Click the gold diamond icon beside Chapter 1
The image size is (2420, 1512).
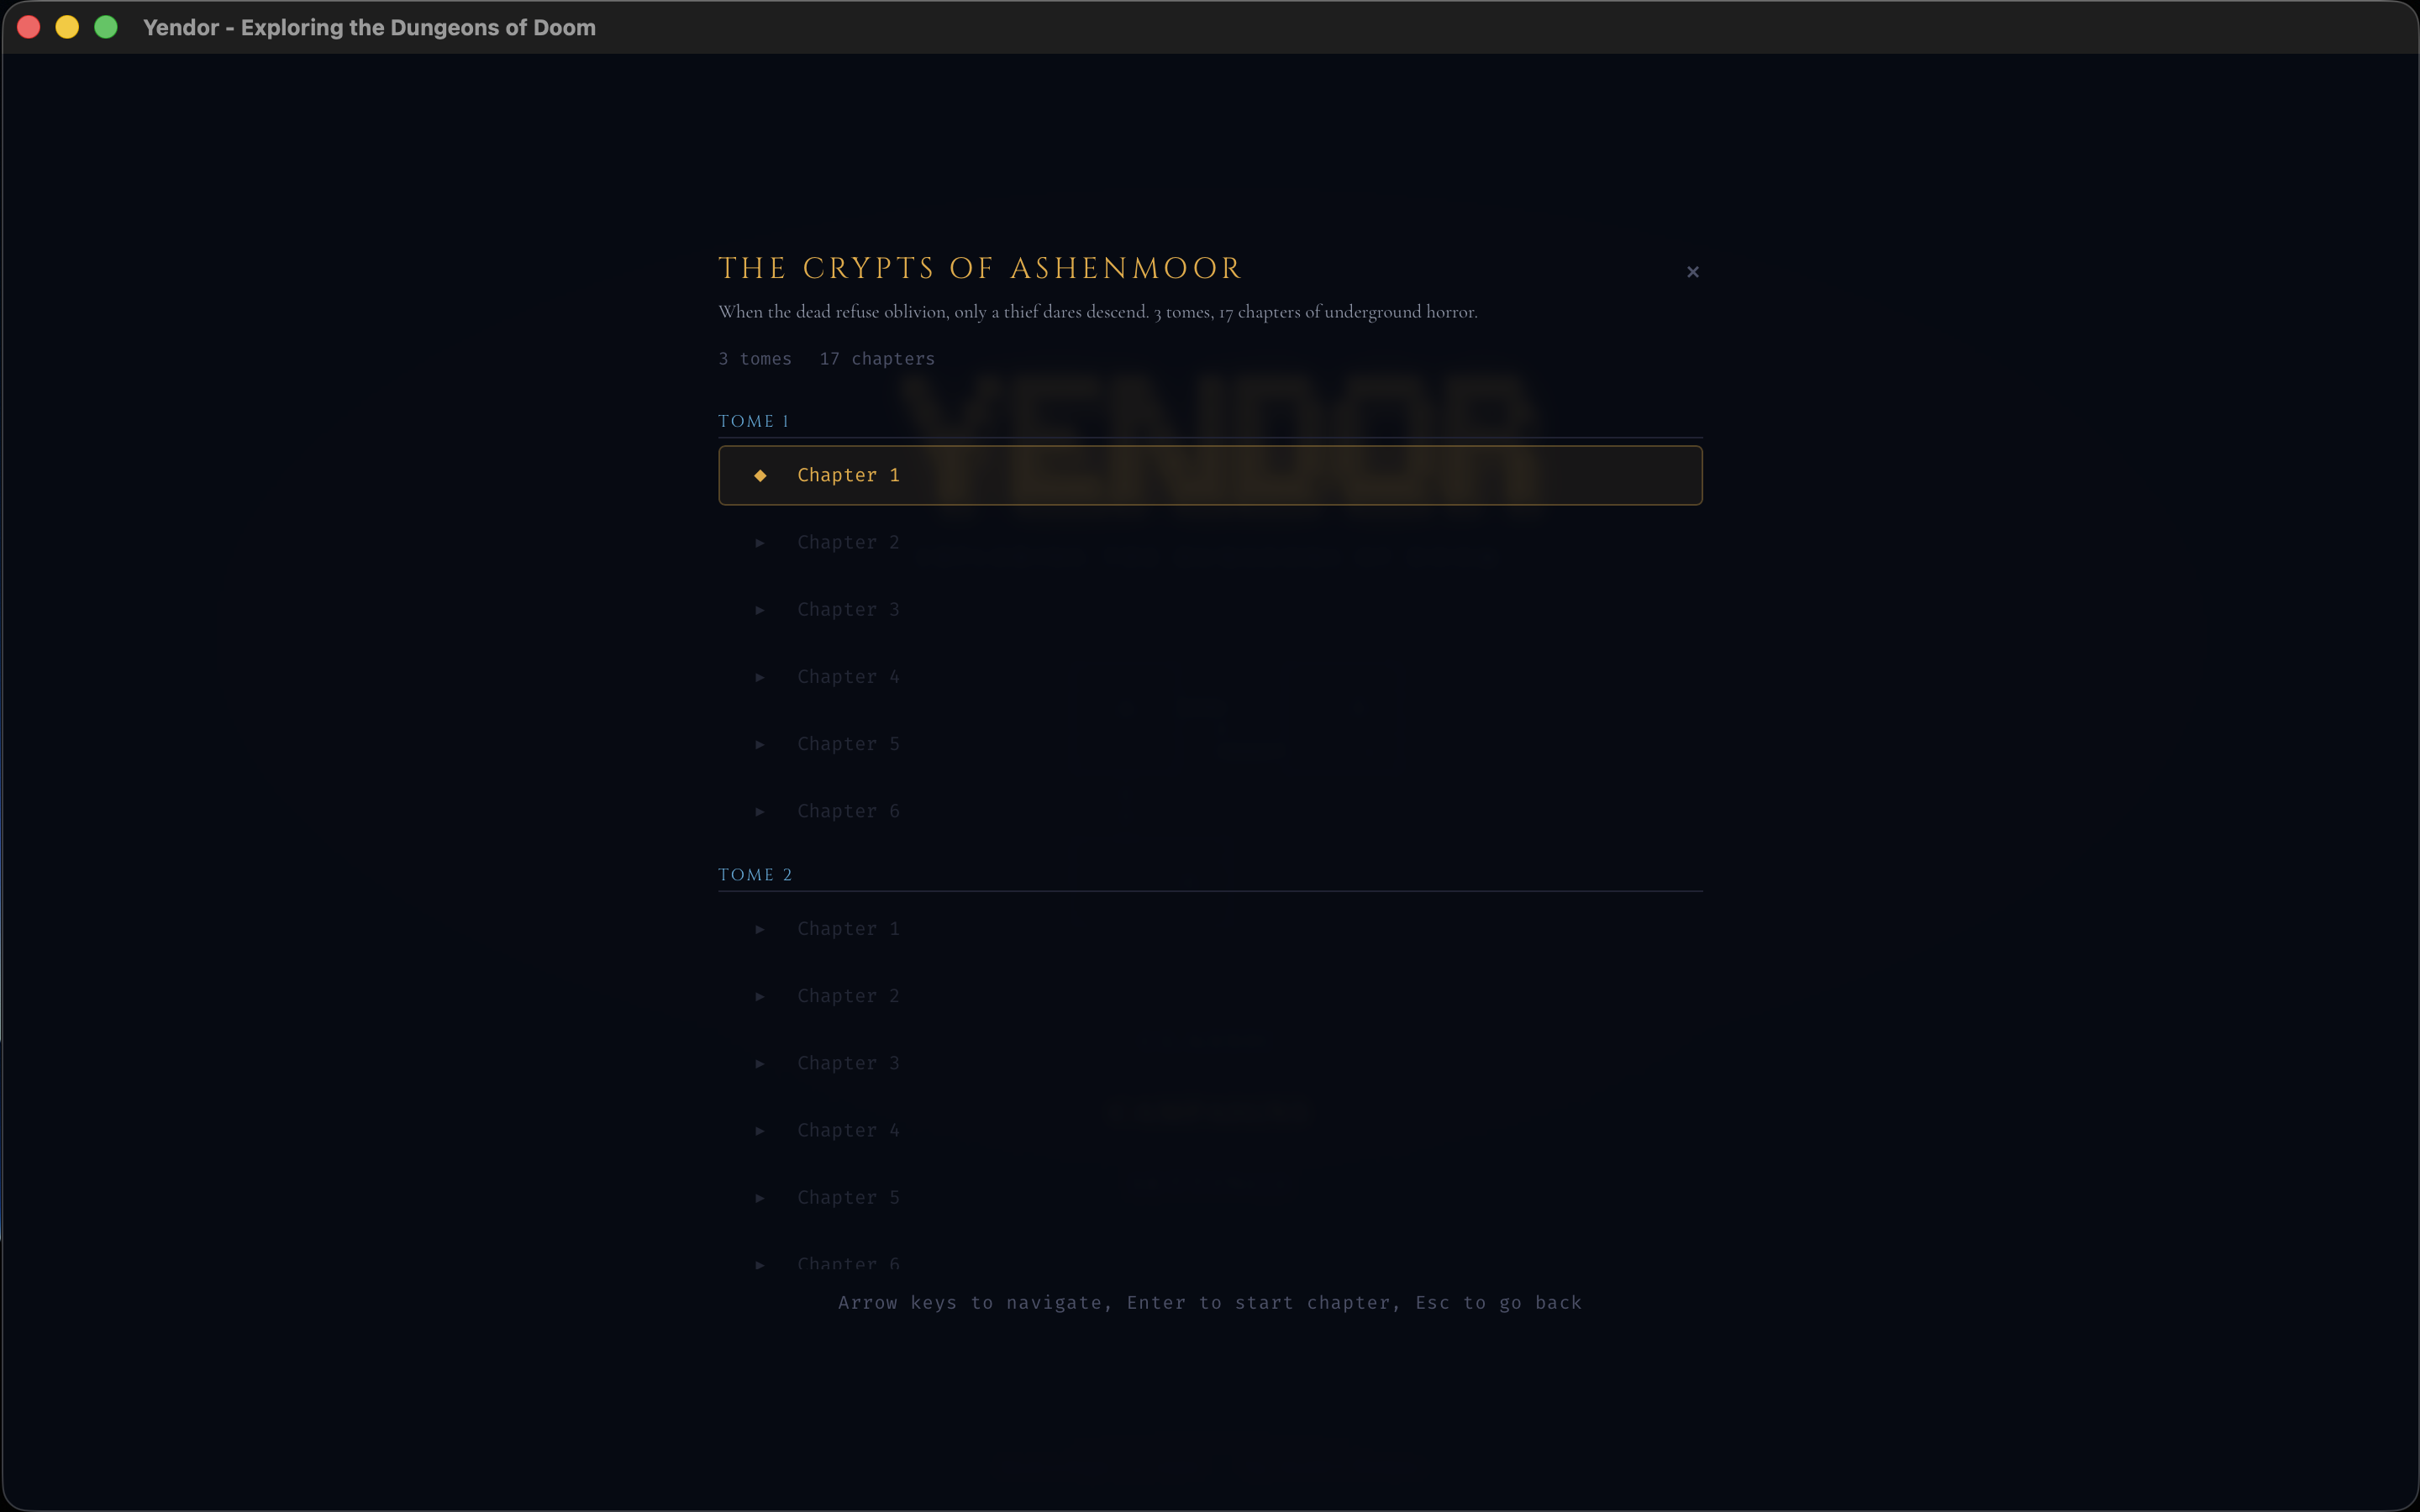[760, 476]
